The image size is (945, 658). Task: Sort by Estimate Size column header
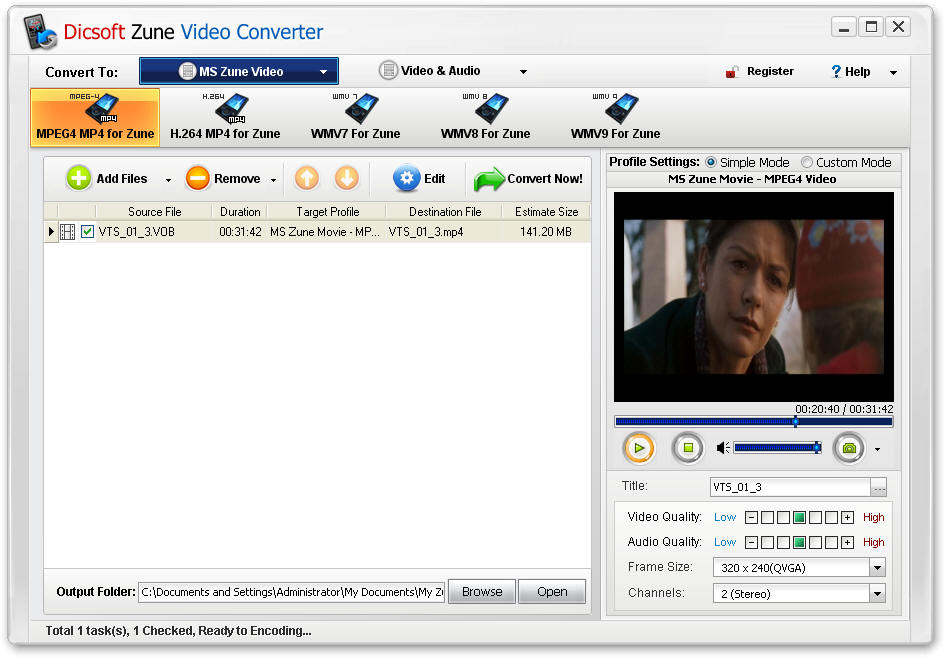pos(546,212)
